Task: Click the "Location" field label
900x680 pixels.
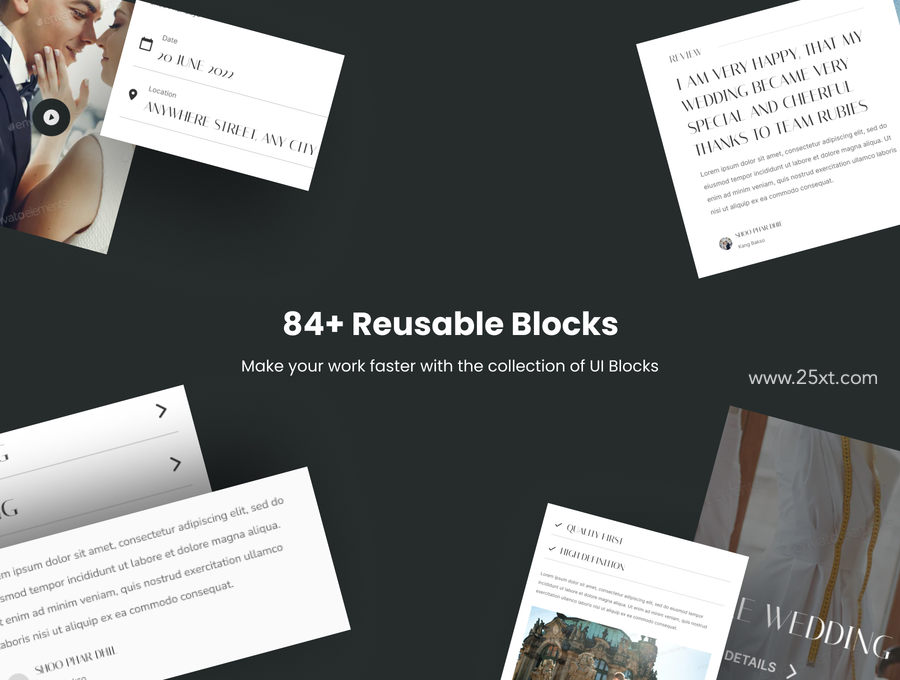Action: 162,91
